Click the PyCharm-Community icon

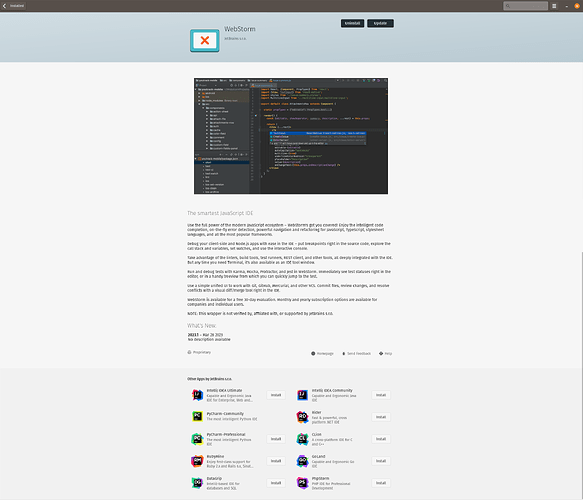(x=197, y=416)
